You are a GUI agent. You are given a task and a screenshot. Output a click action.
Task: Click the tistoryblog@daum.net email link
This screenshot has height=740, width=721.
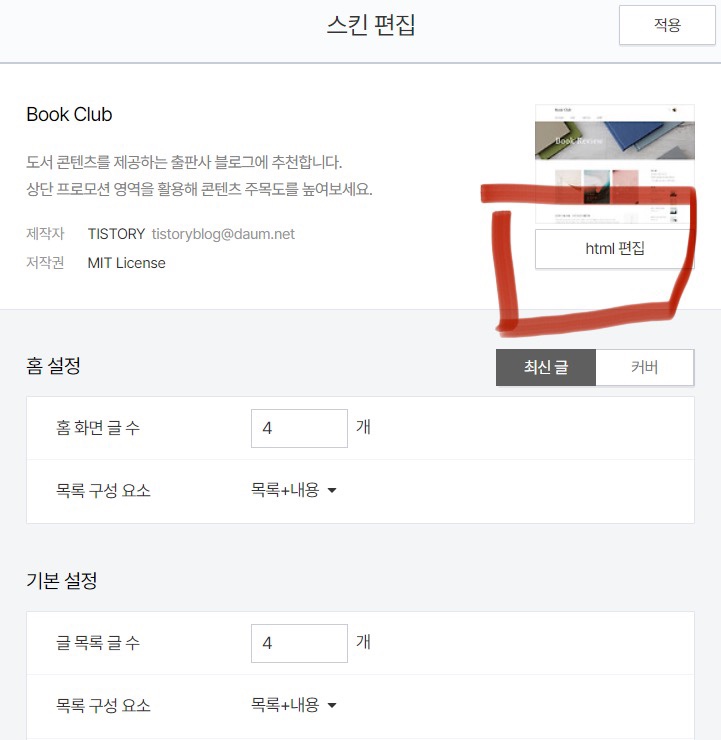(x=223, y=234)
